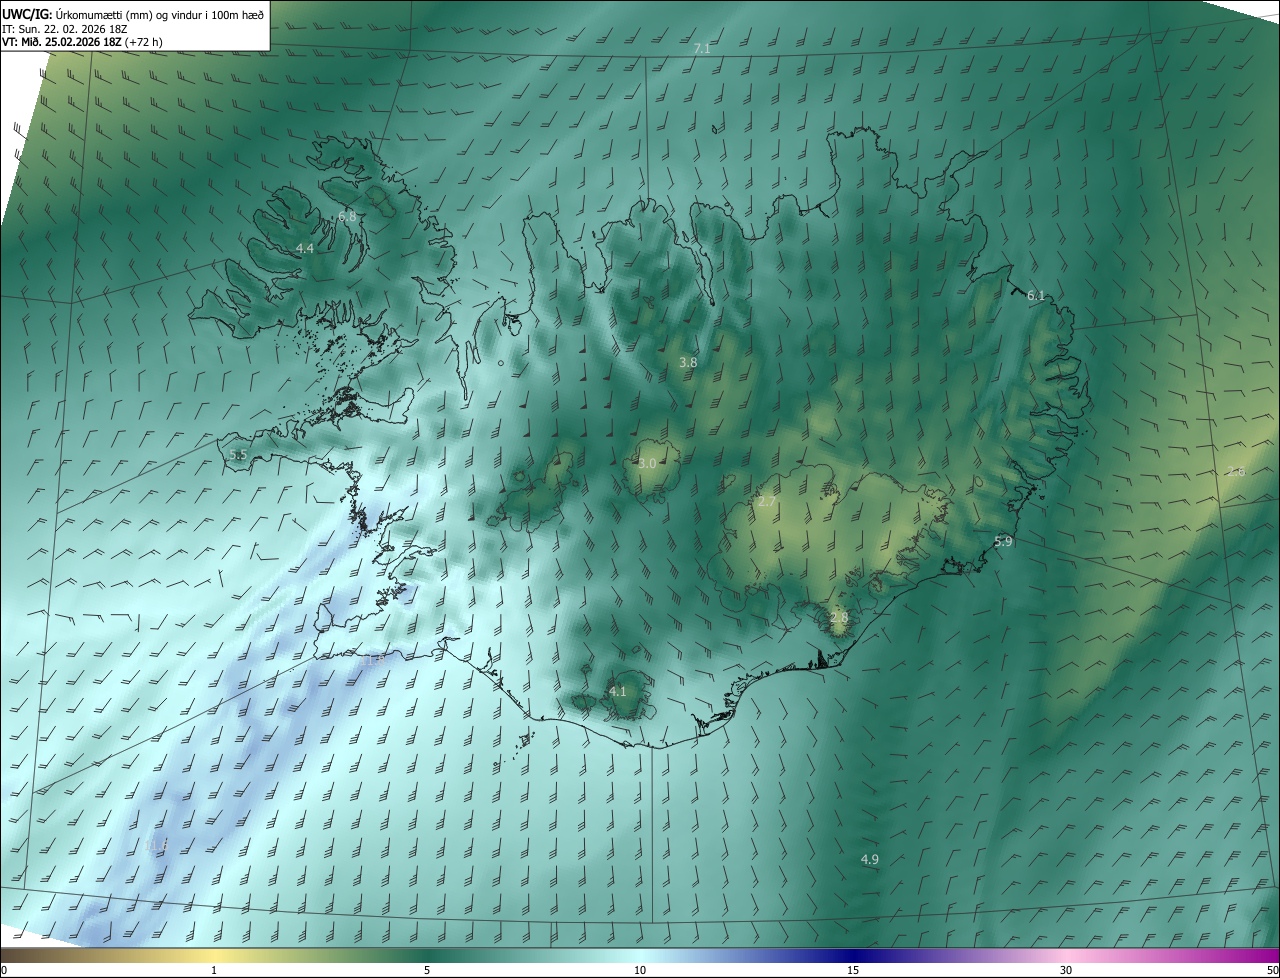This screenshot has width=1280, height=978.
Task: Click the colour scale tick label 10
Action: coord(640,970)
